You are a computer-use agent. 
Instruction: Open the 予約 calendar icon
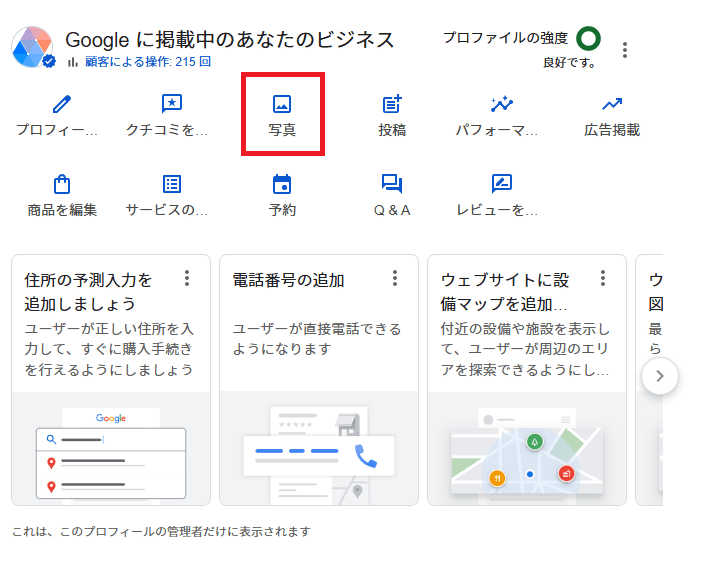(x=282, y=184)
